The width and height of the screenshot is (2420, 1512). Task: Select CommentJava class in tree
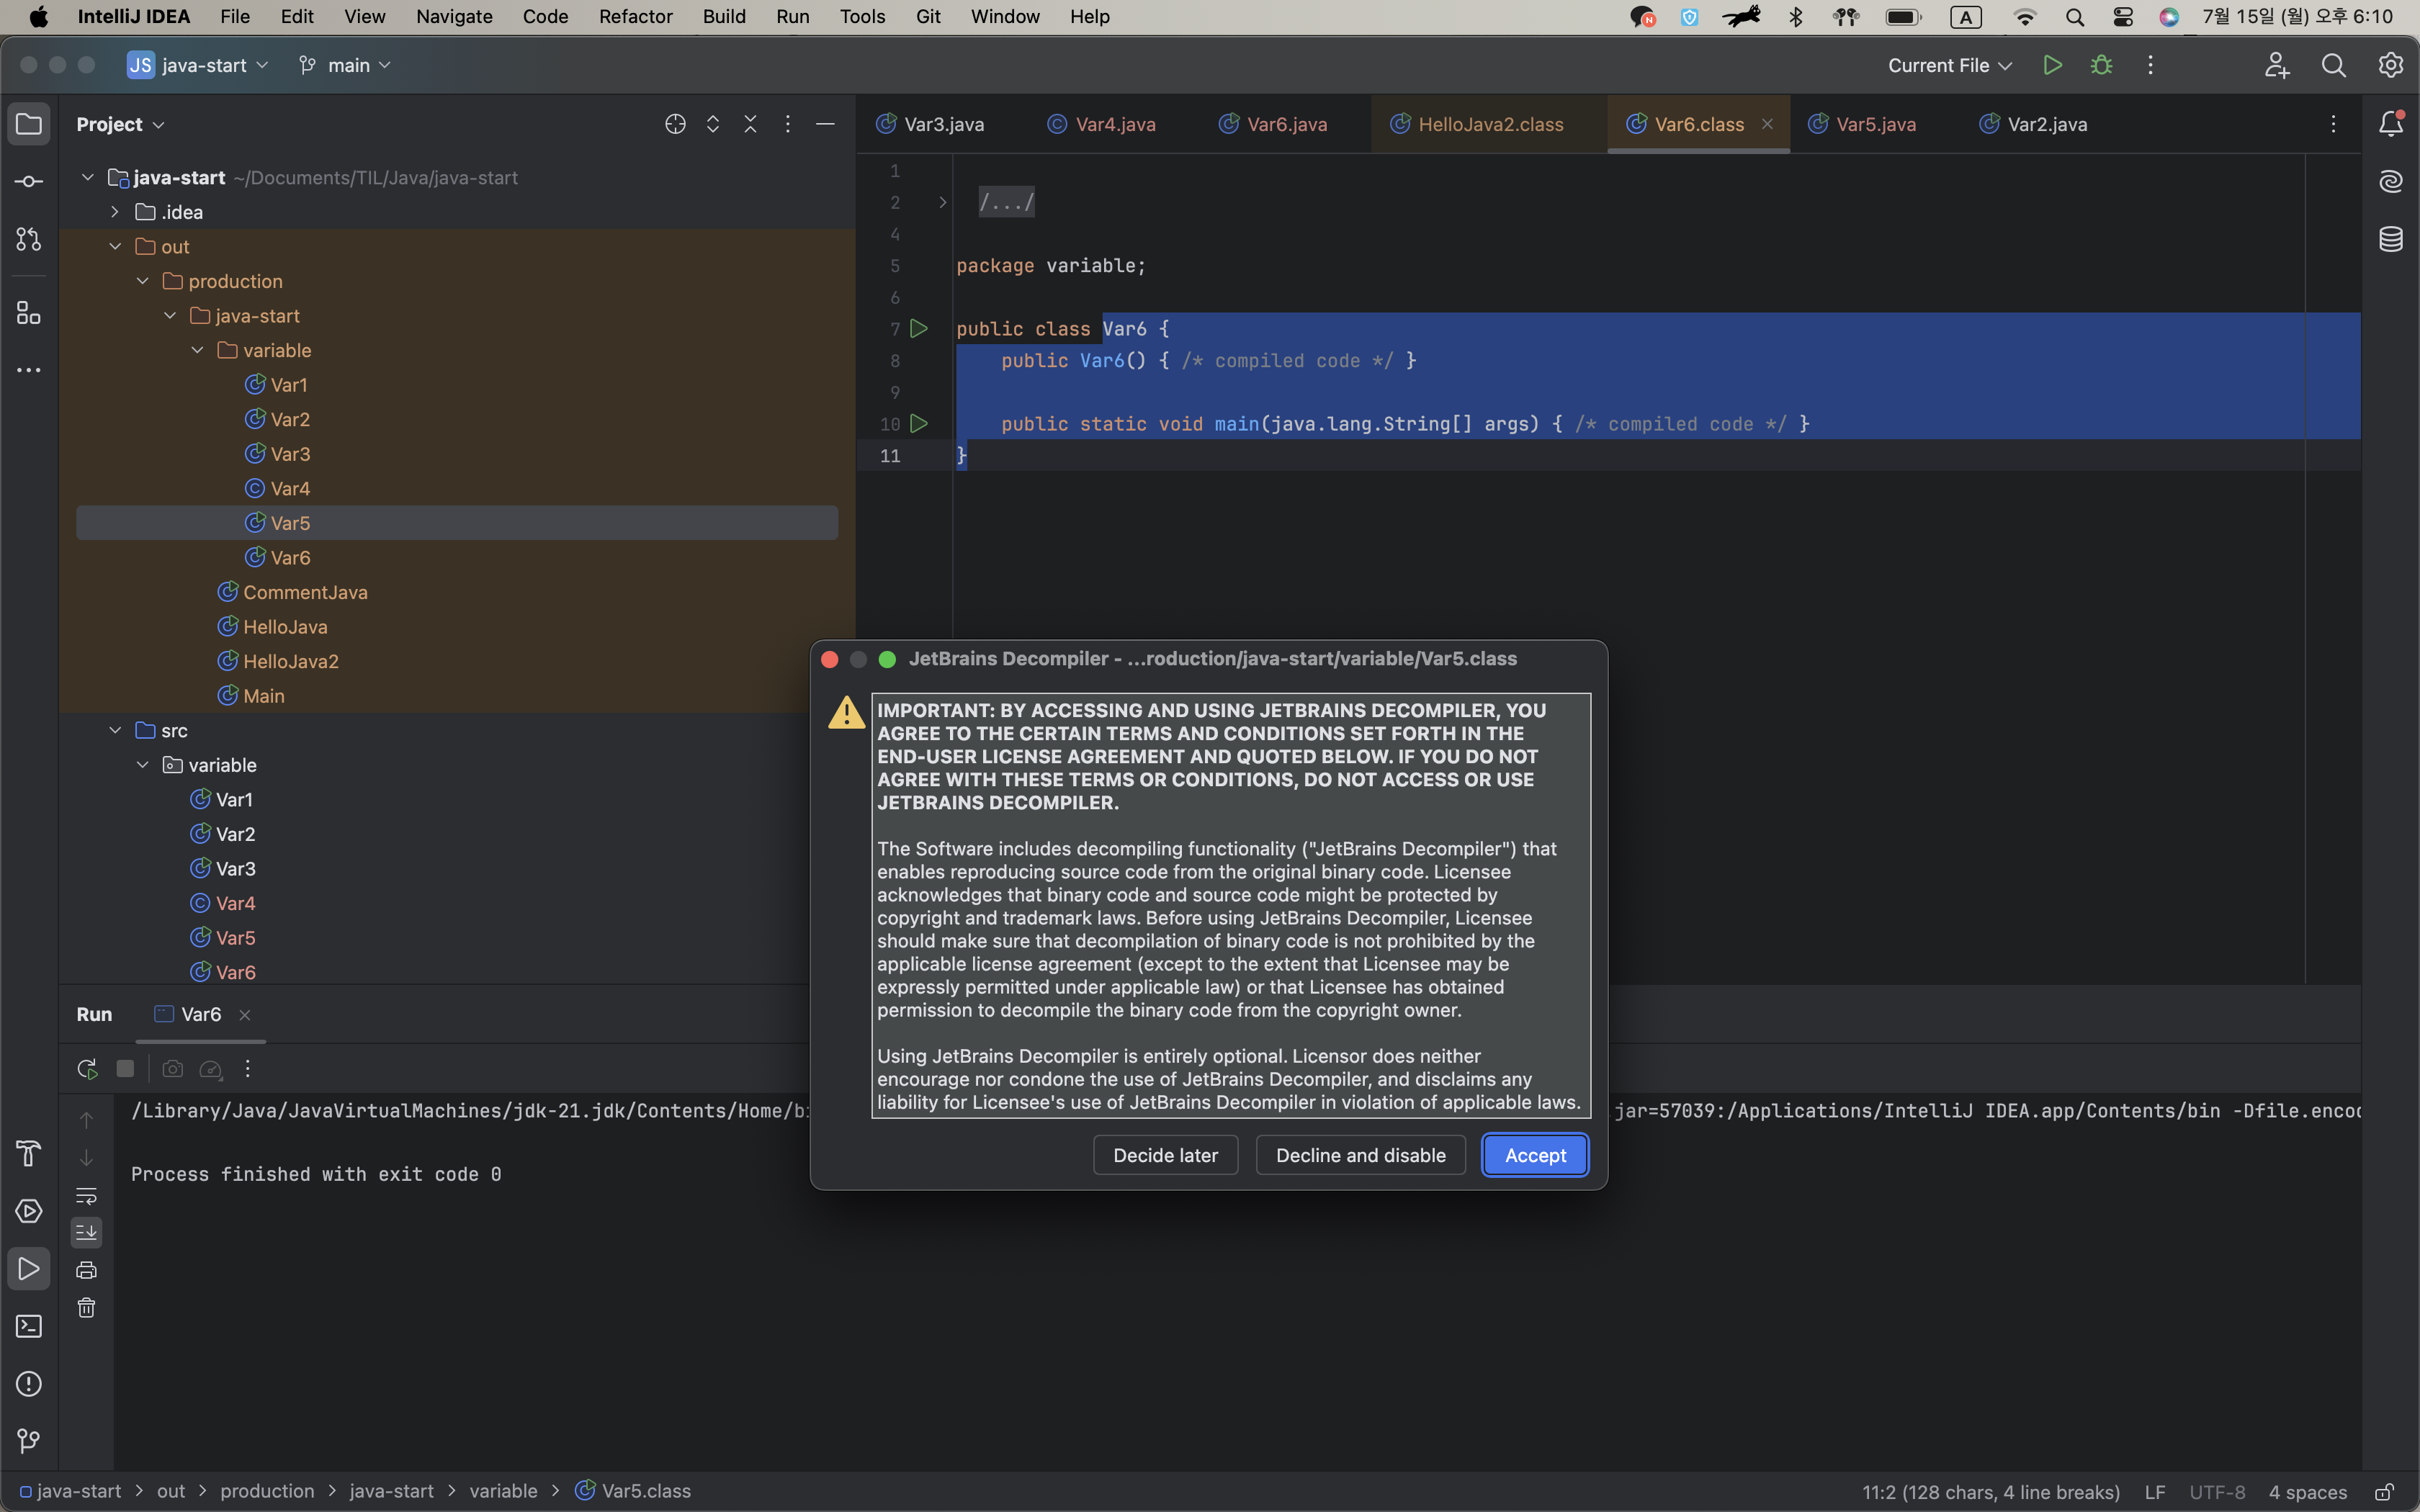tap(457, 593)
